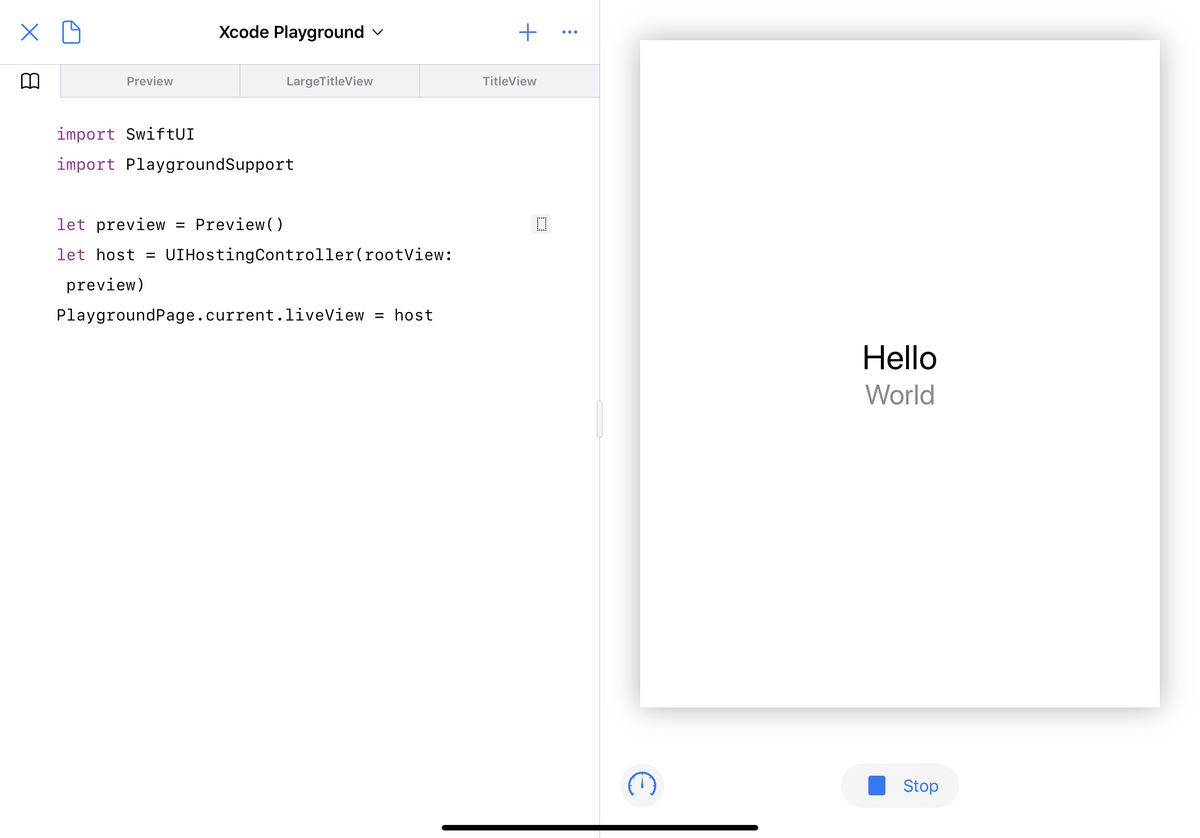Click the 'import SwiftUI' code line
This screenshot has height=838, width=1200.
click(126, 134)
